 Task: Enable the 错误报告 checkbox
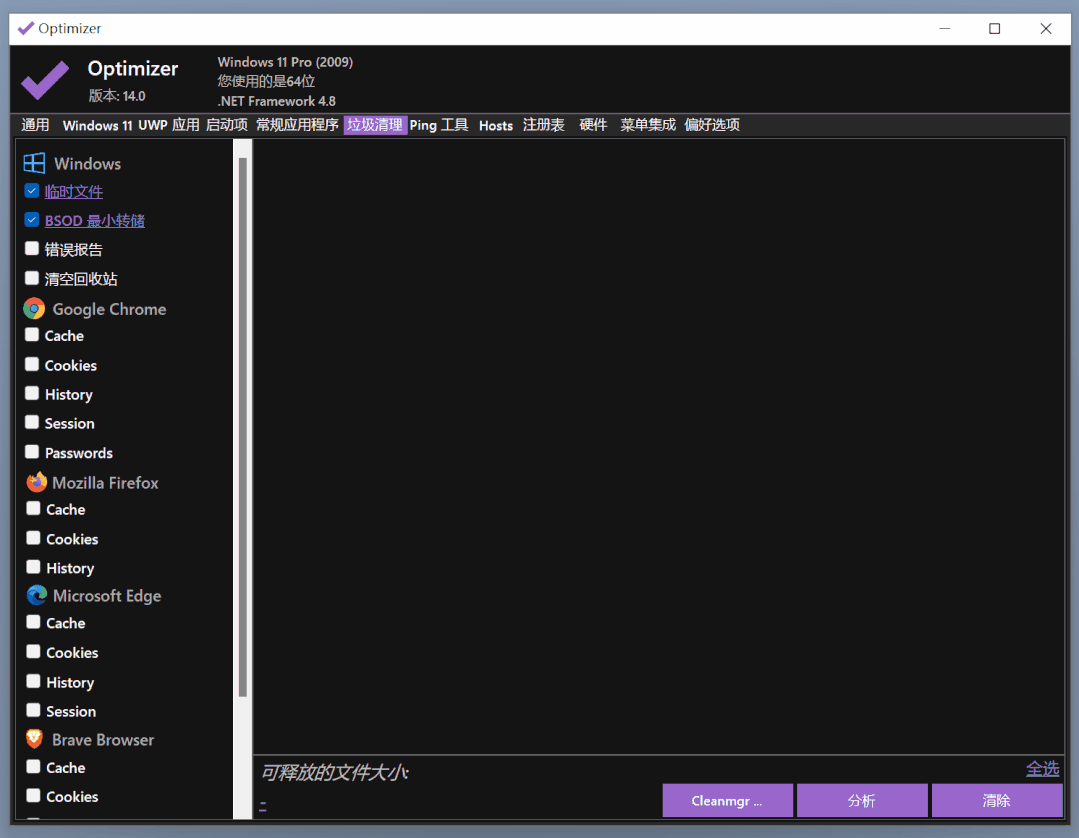(x=32, y=248)
